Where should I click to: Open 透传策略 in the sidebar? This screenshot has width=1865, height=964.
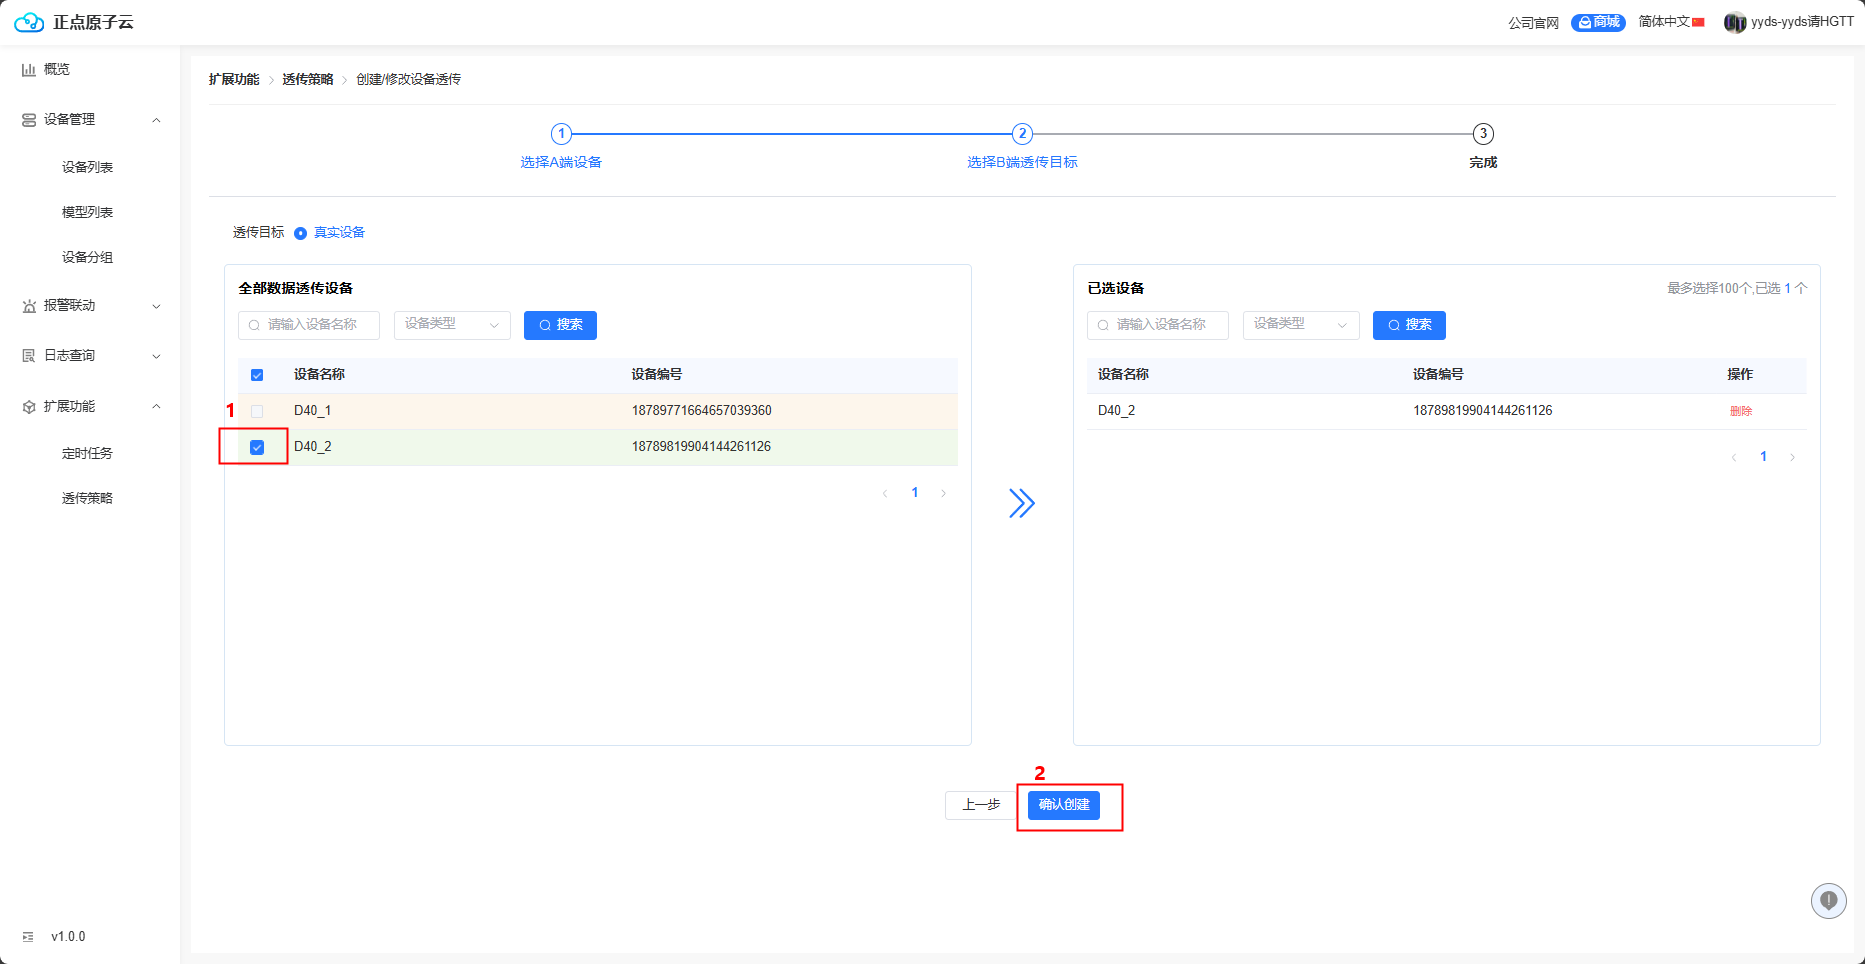coord(87,498)
